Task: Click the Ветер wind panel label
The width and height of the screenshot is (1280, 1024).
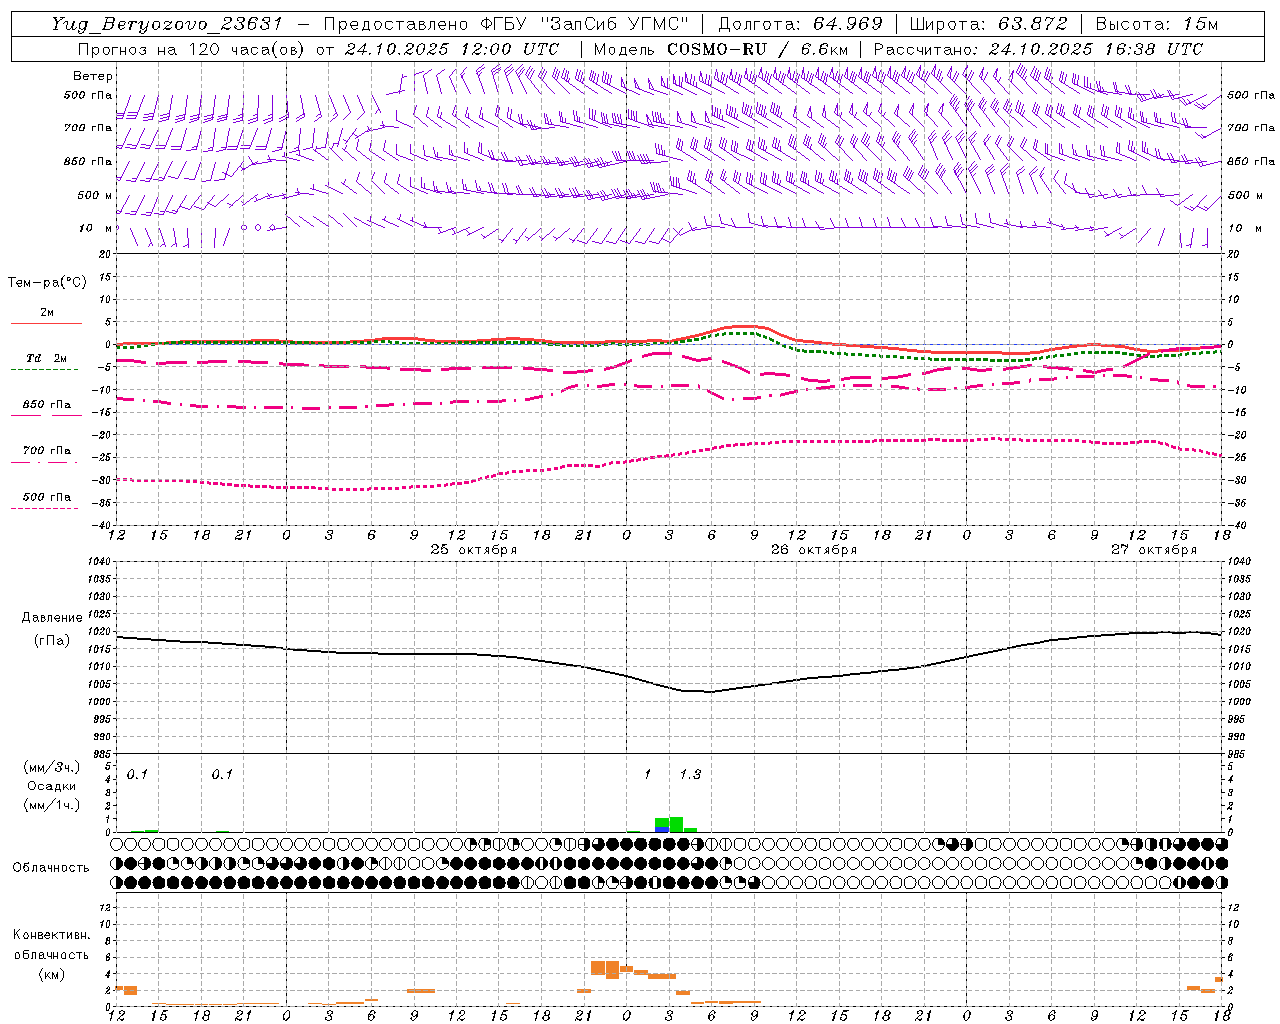Action: (93, 76)
